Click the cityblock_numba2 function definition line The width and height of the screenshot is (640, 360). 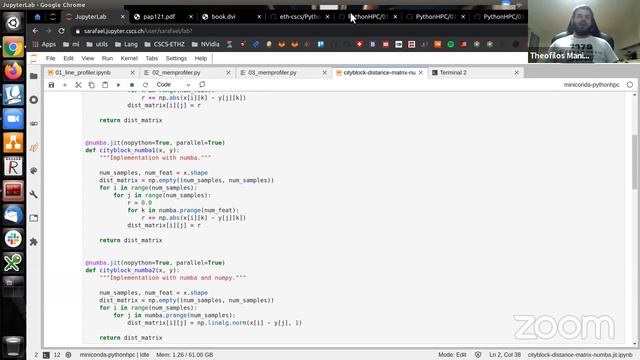[x=132, y=270]
